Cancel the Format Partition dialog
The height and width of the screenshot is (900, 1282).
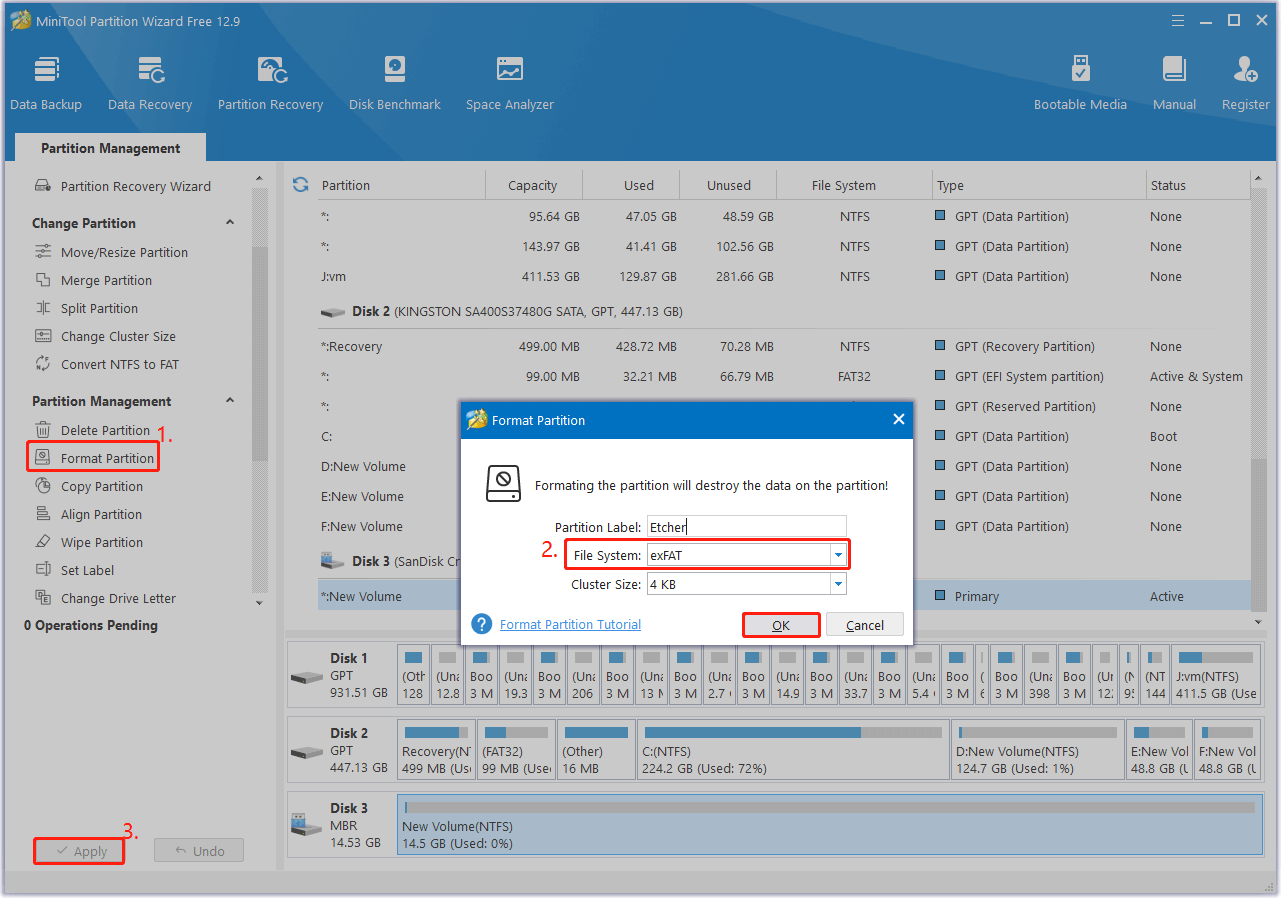[x=865, y=625]
